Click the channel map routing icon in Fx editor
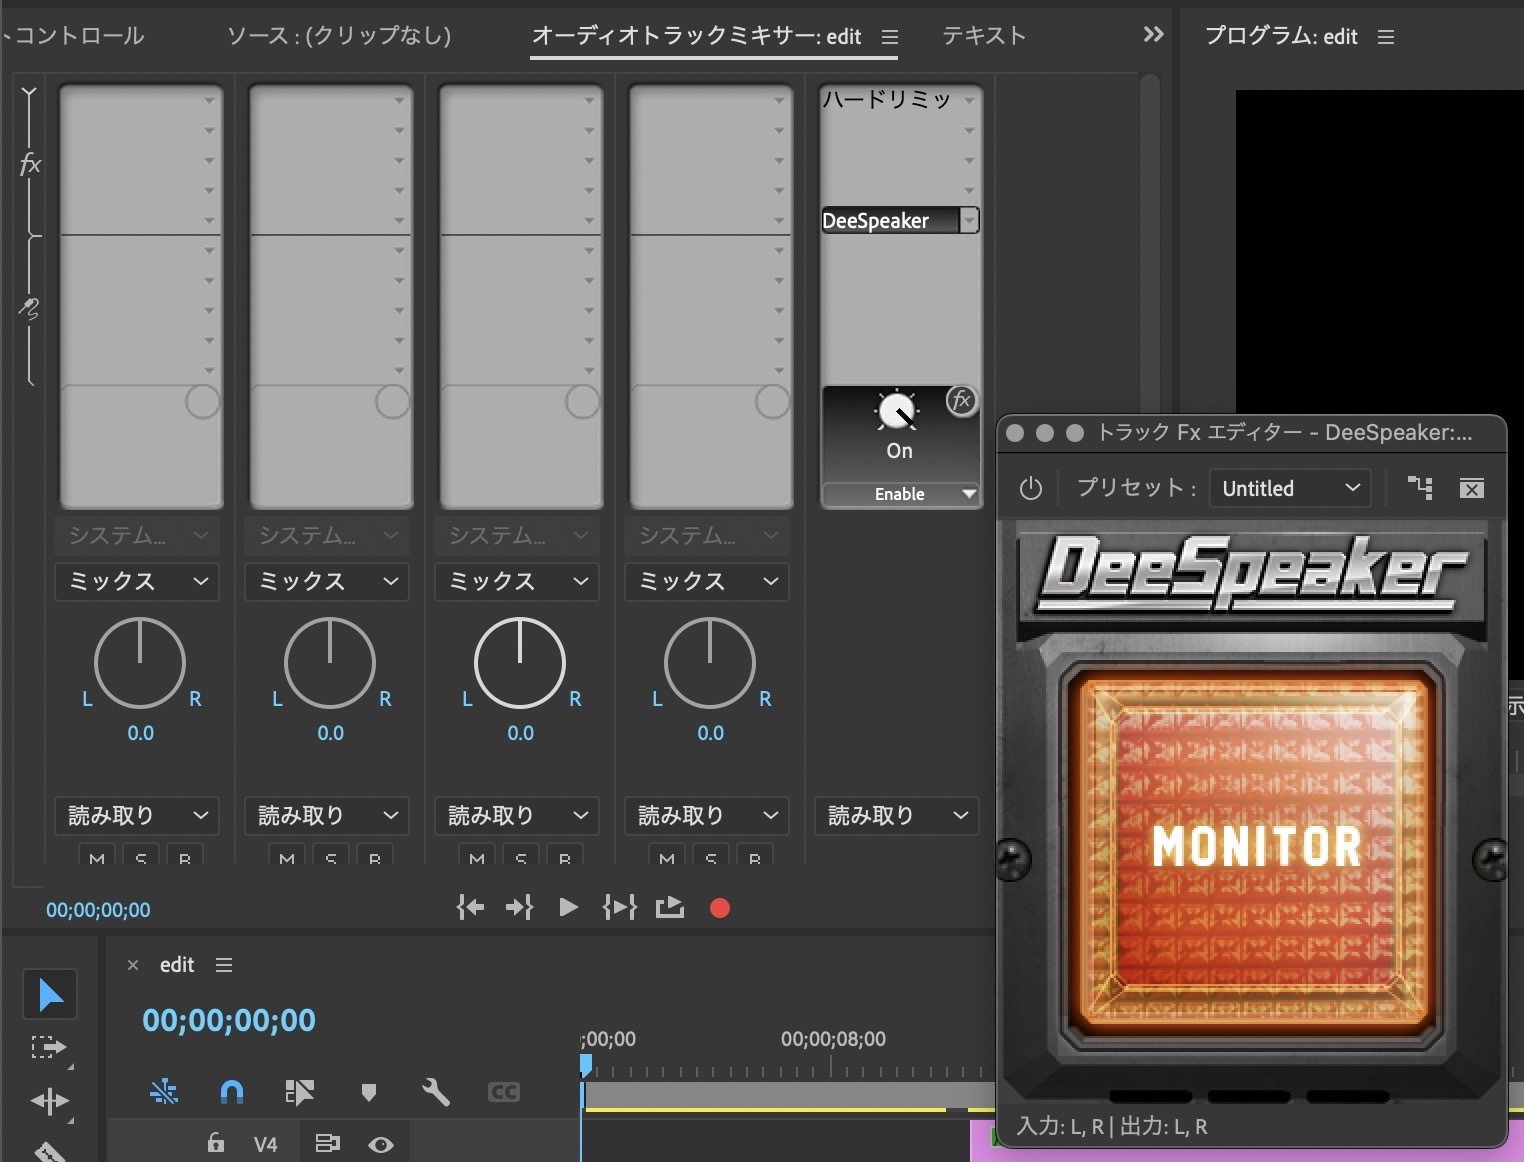 pos(1420,488)
